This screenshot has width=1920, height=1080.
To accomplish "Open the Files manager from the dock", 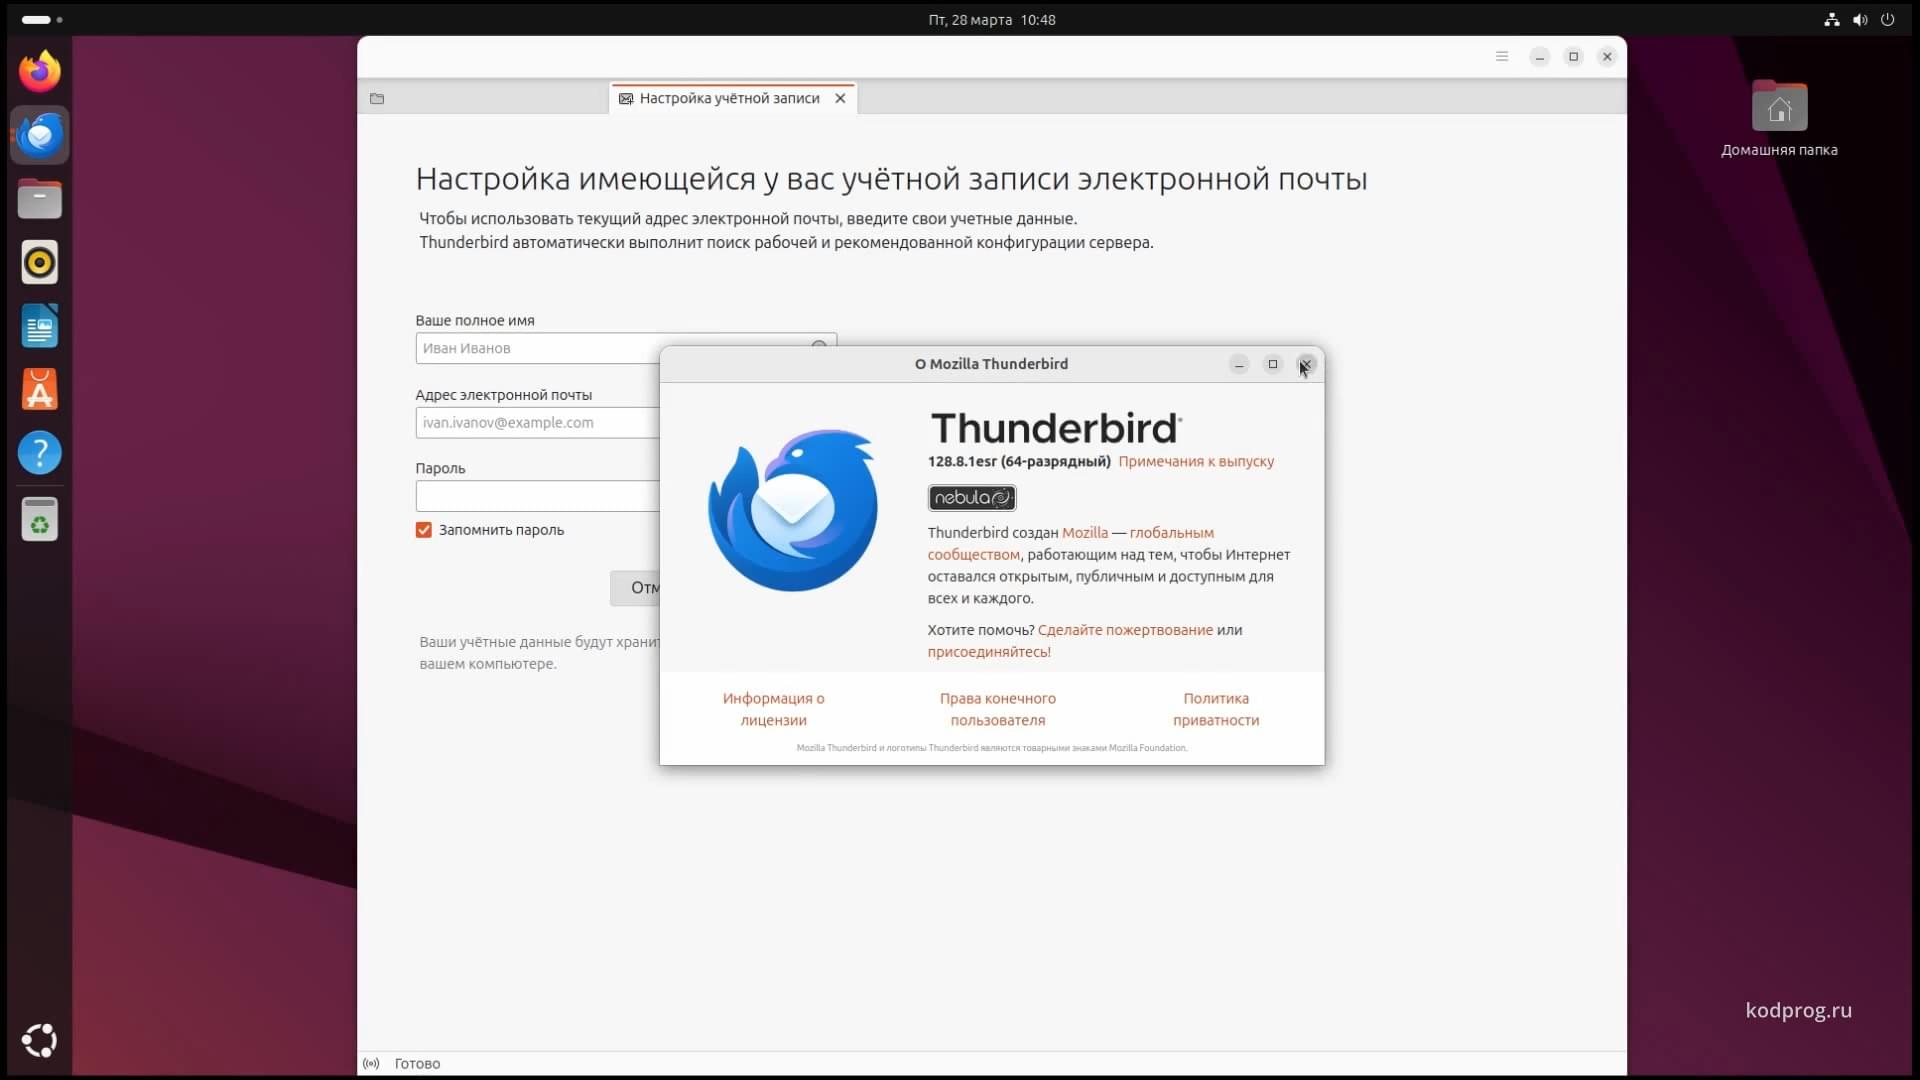I will tap(40, 199).
